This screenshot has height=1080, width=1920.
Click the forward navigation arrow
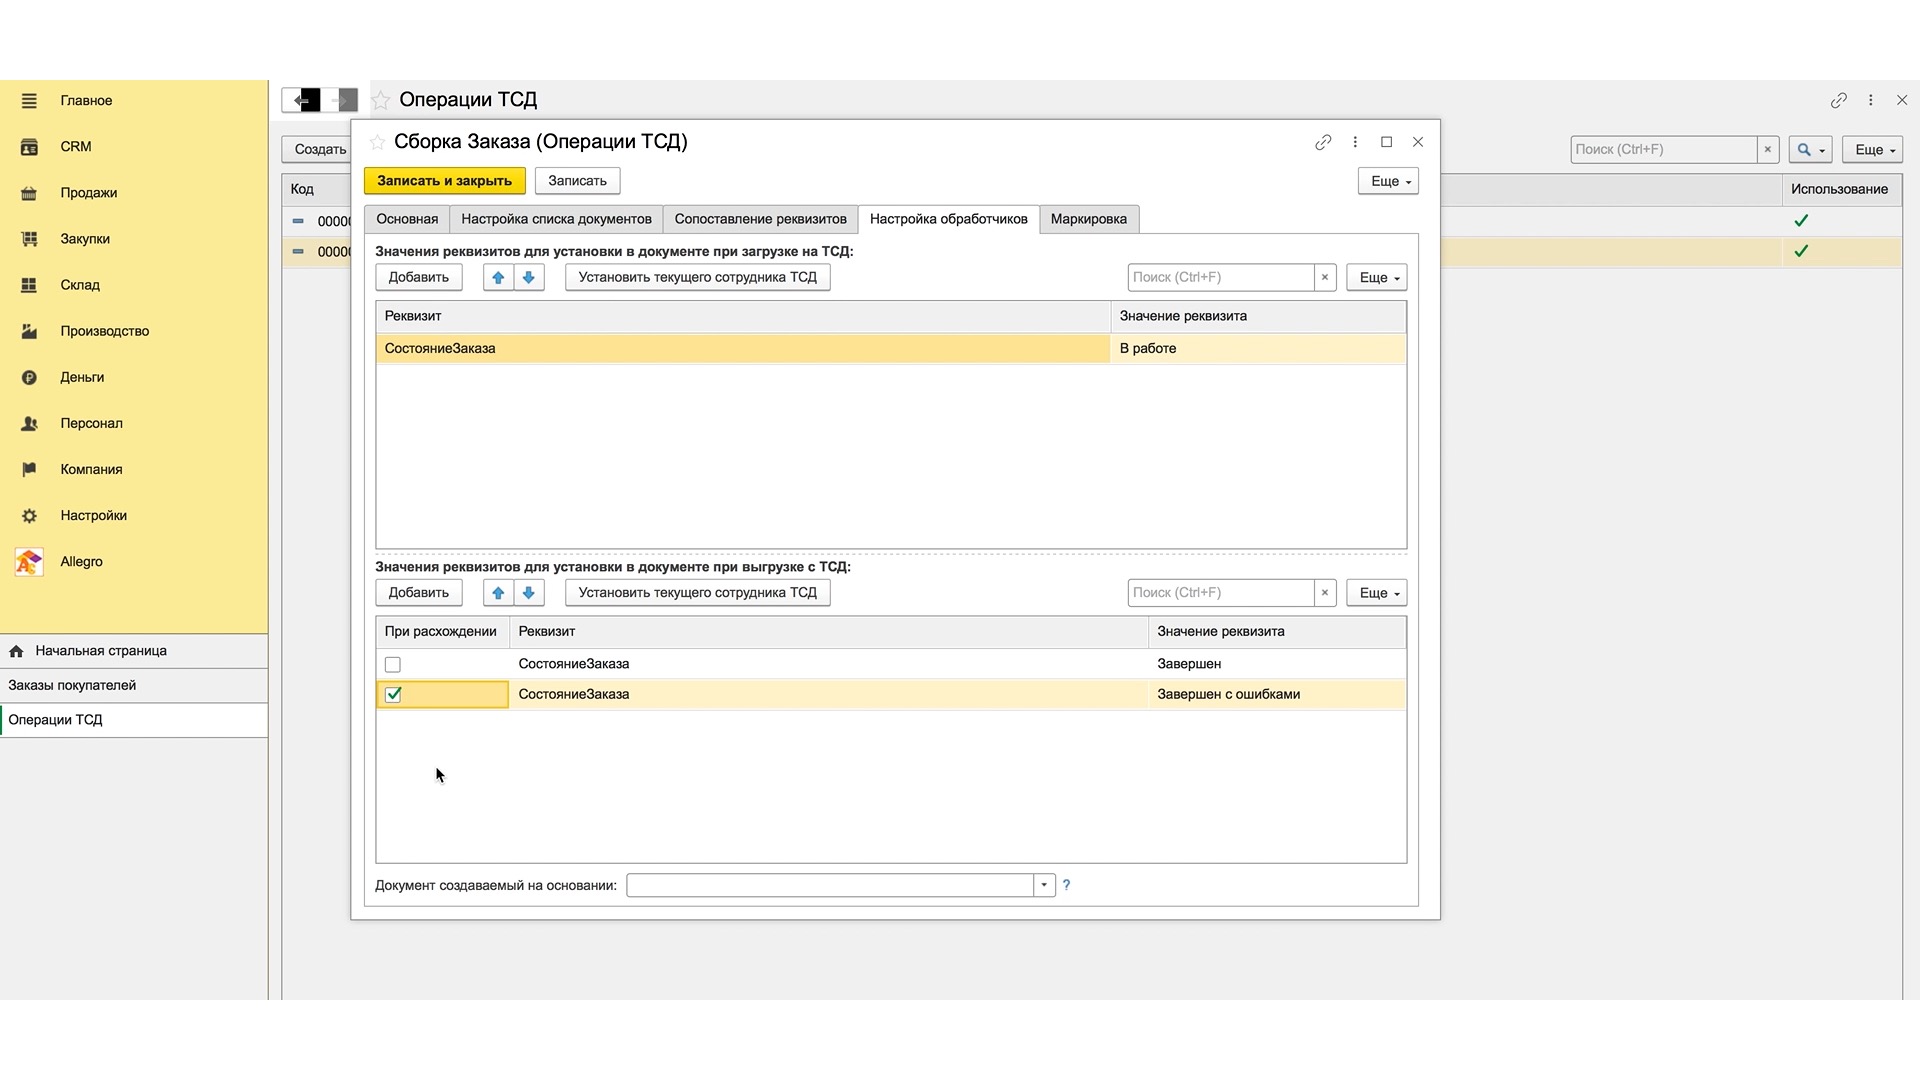pos(340,100)
